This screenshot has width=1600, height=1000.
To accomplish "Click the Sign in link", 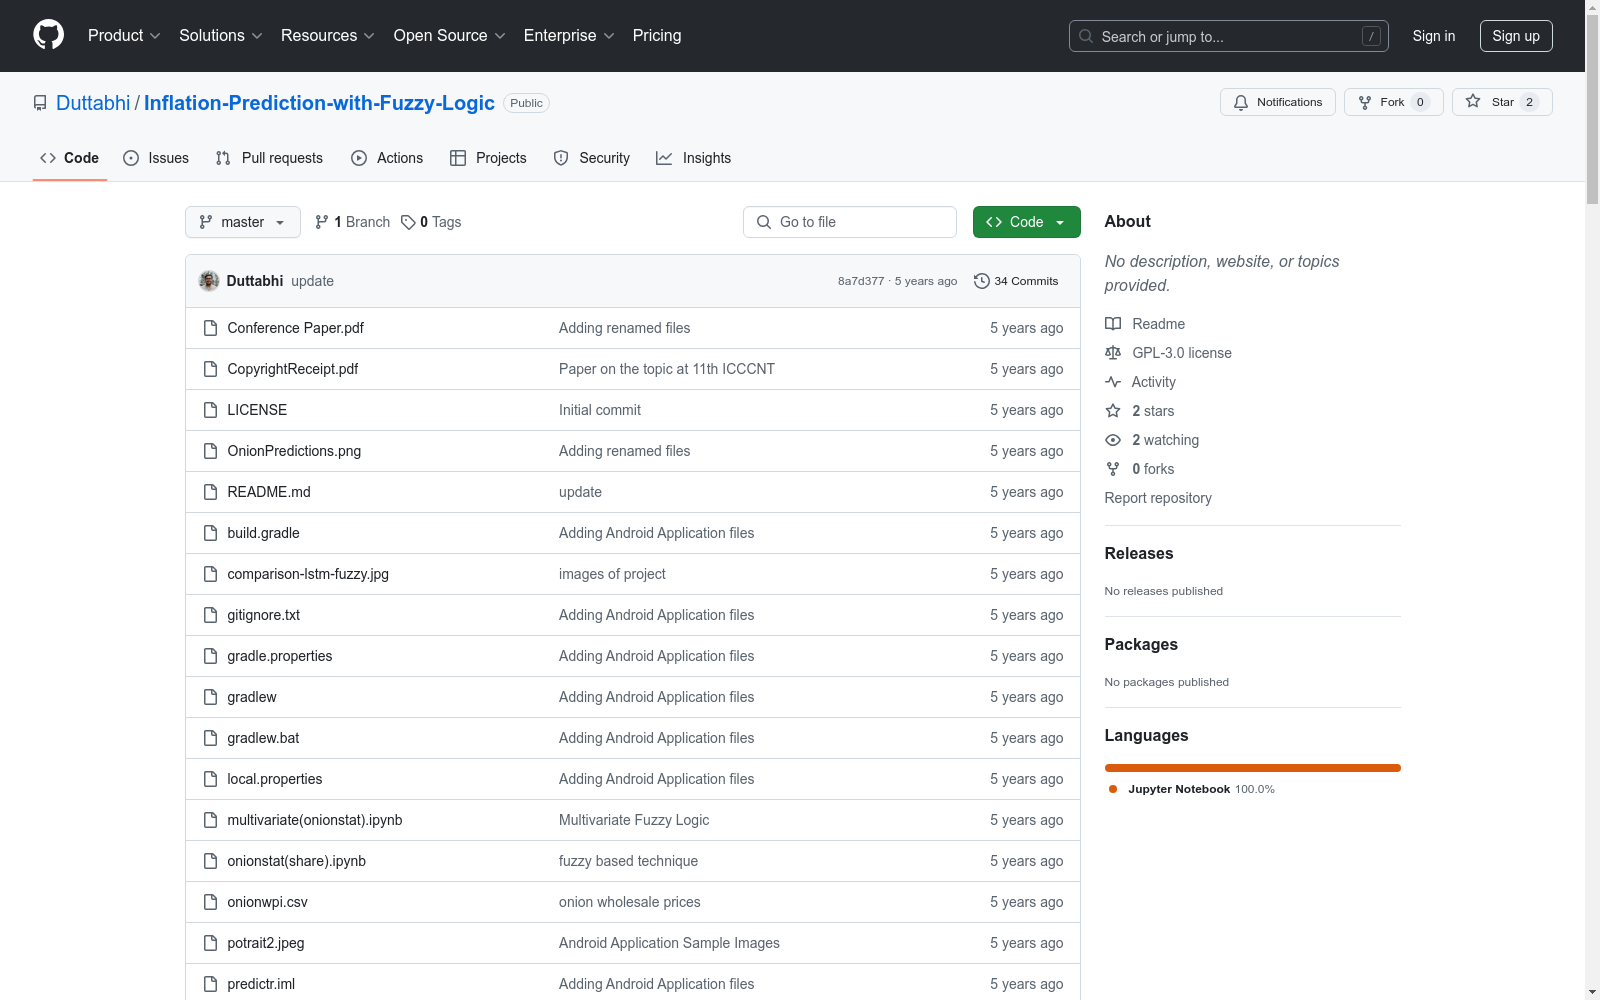I will [1434, 36].
